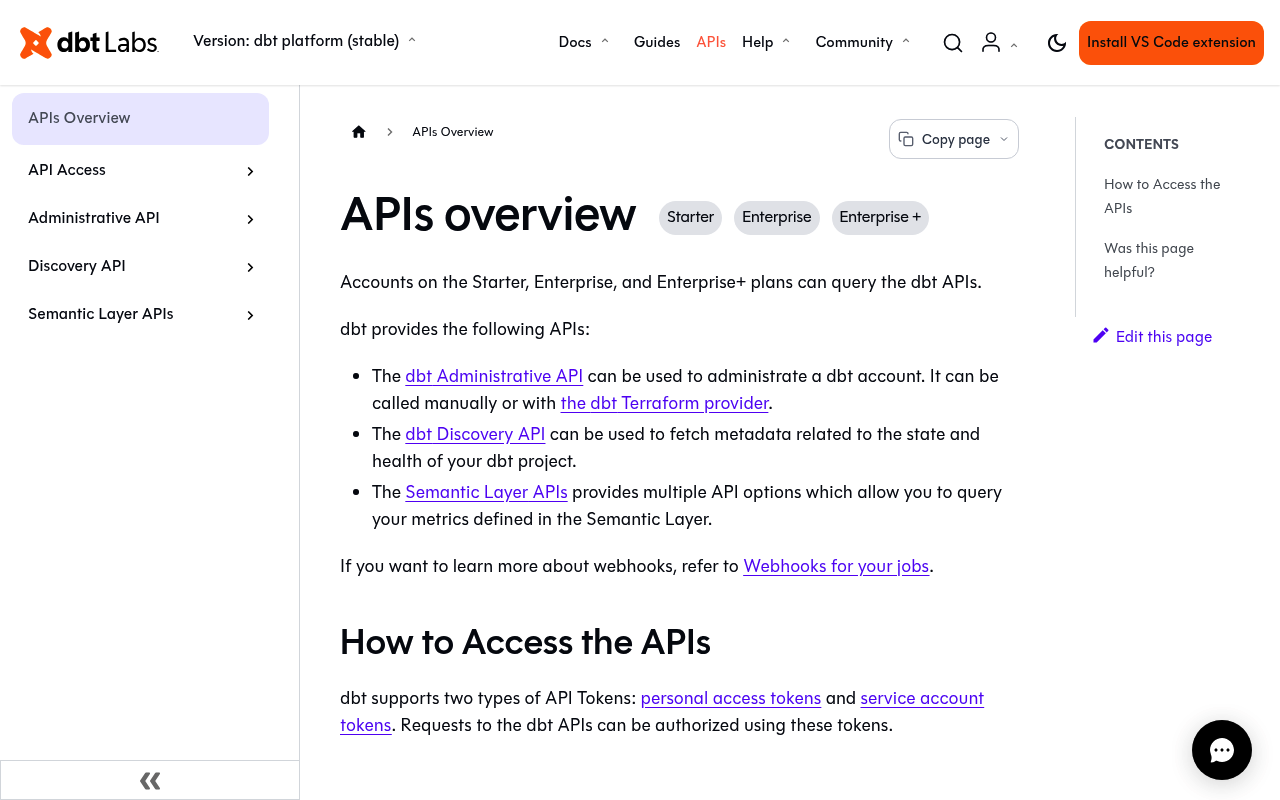Expand the Docs menu
Screen dimensions: 1280x800
pyautogui.click(x=584, y=42)
